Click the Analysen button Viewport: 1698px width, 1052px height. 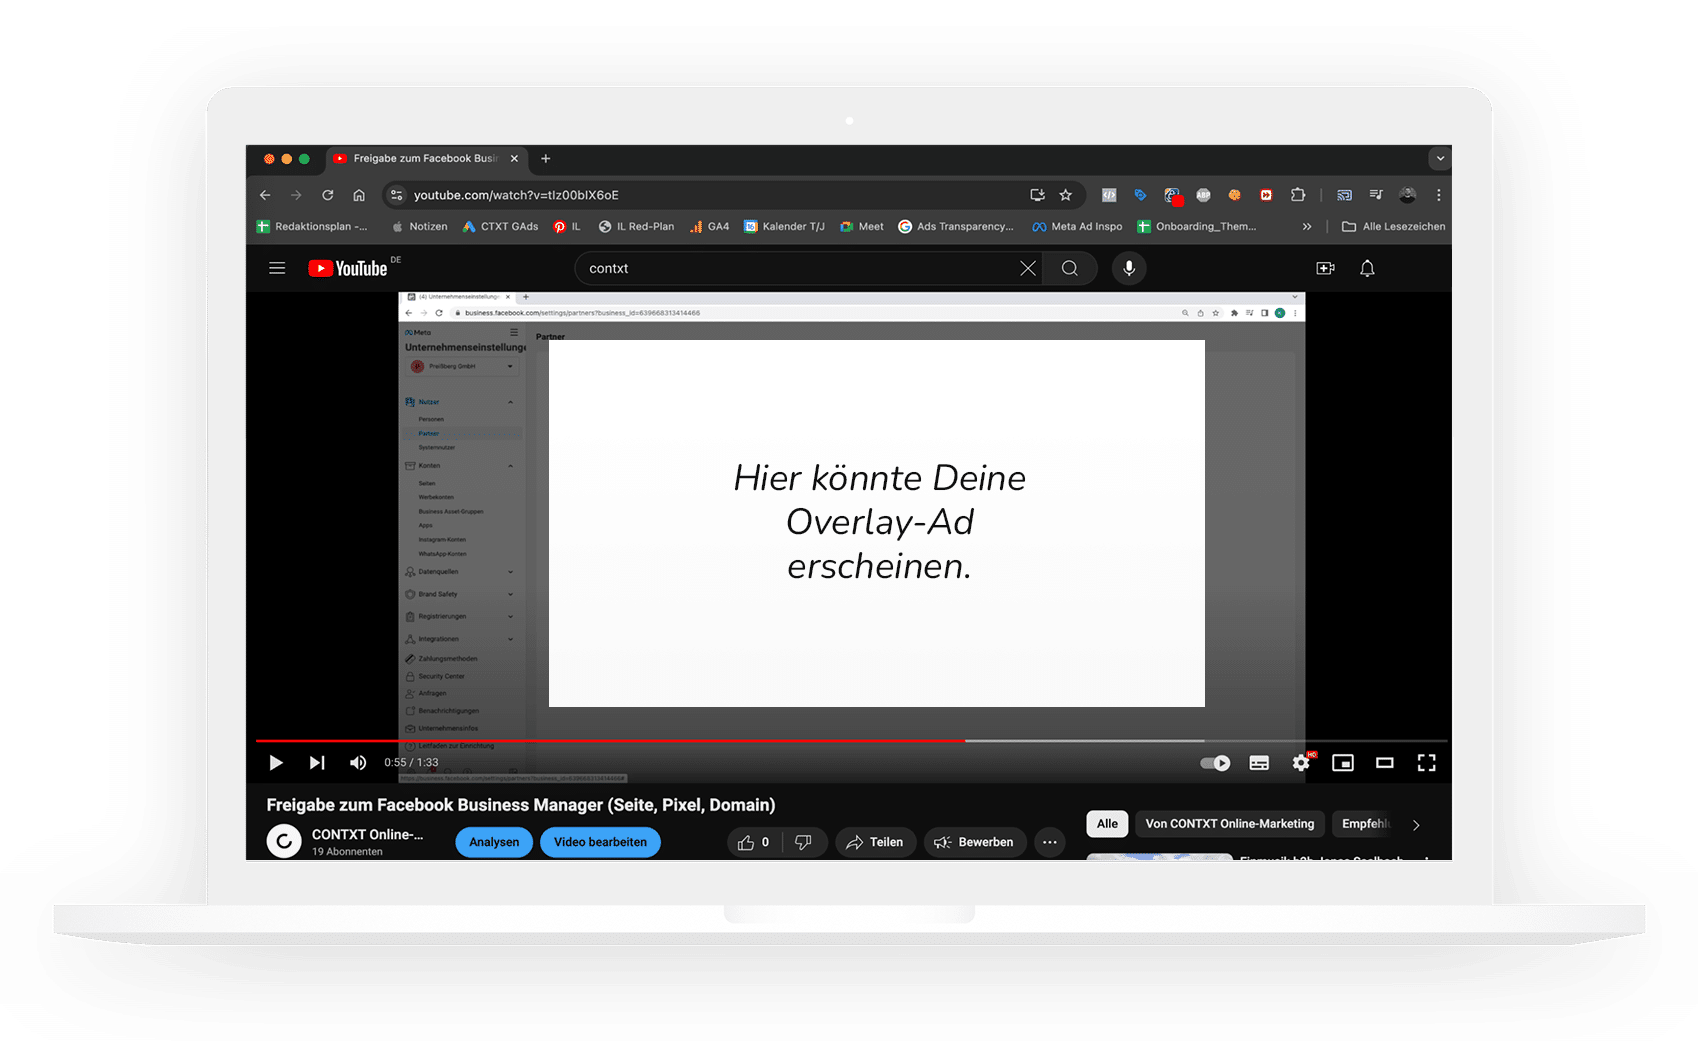click(494, 842)
